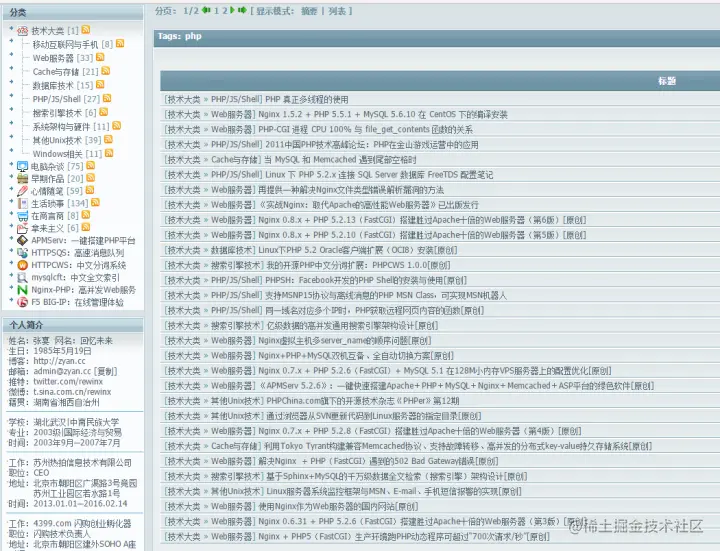Open t.sina.com.cn/rewinx weibo link
This screenshot has height=551, width=720.
72,392
